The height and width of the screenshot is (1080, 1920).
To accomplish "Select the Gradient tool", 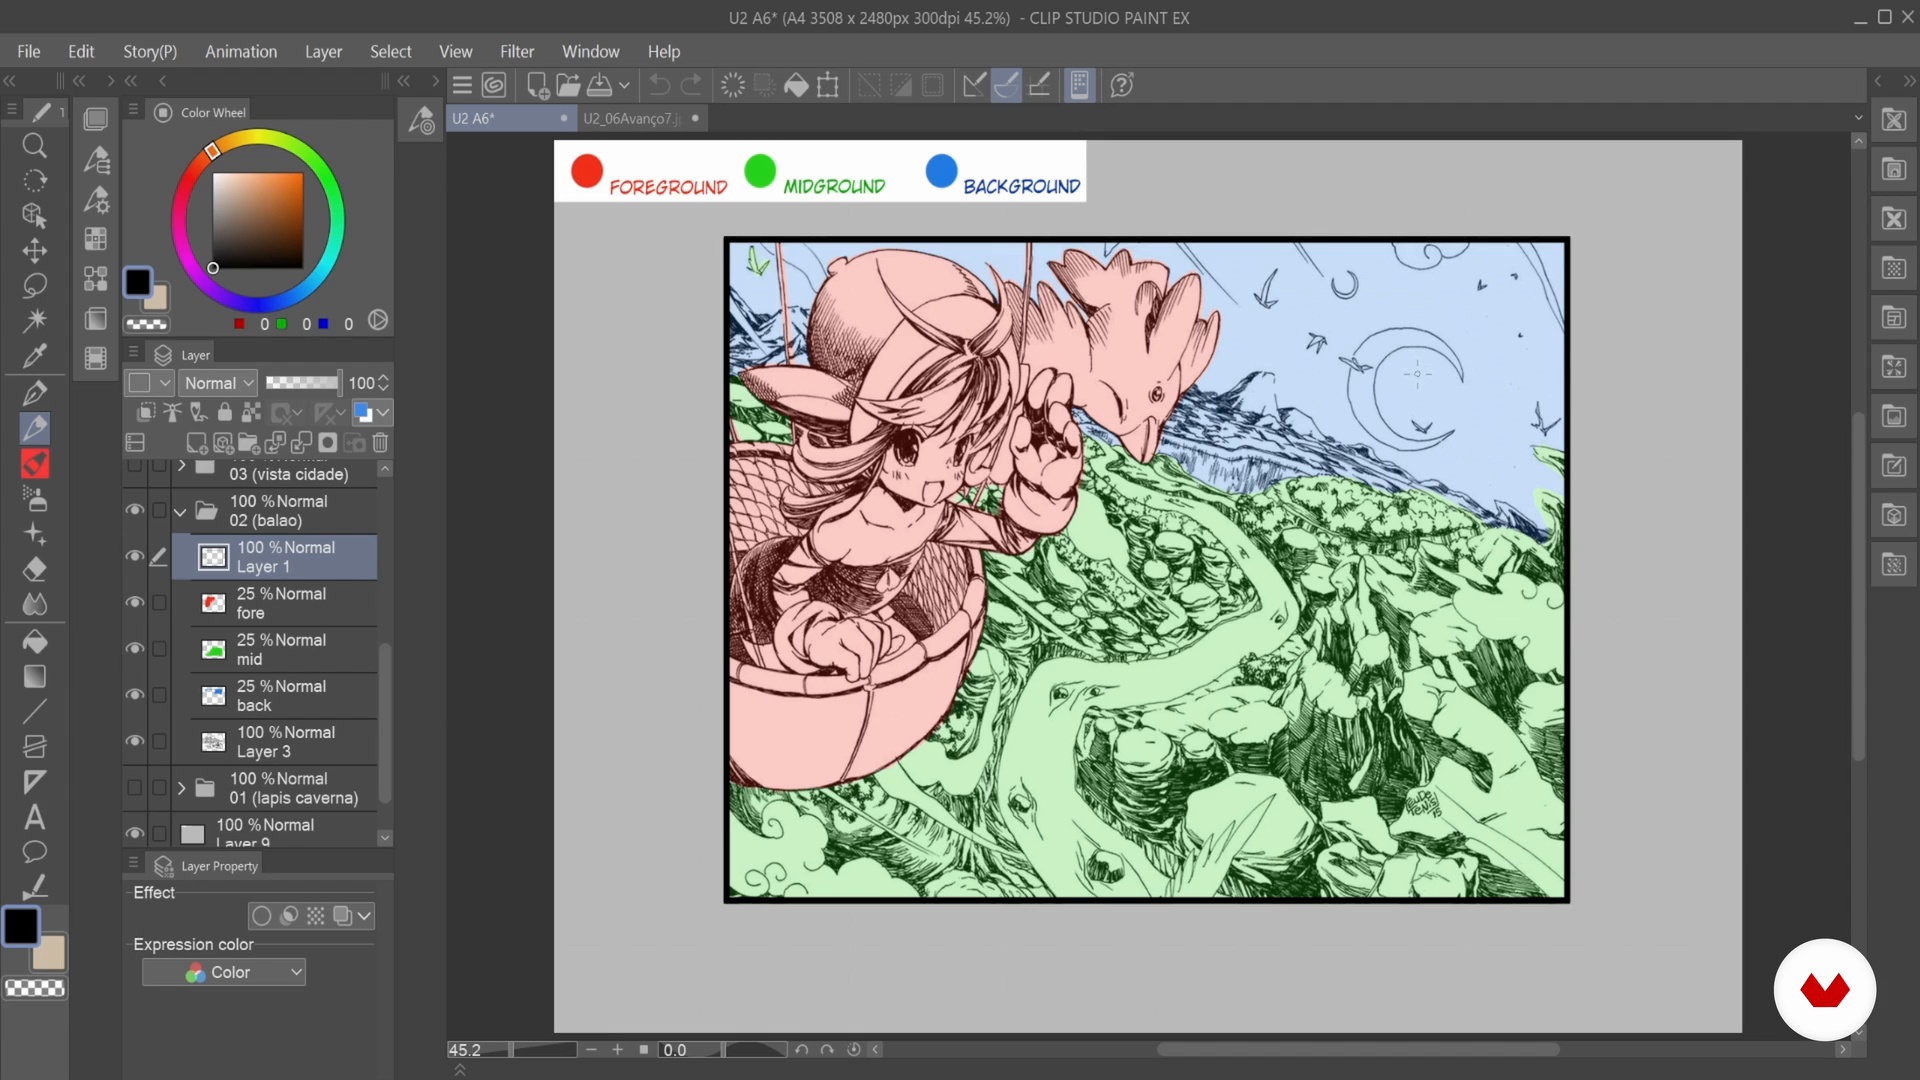I will point(34,677).
